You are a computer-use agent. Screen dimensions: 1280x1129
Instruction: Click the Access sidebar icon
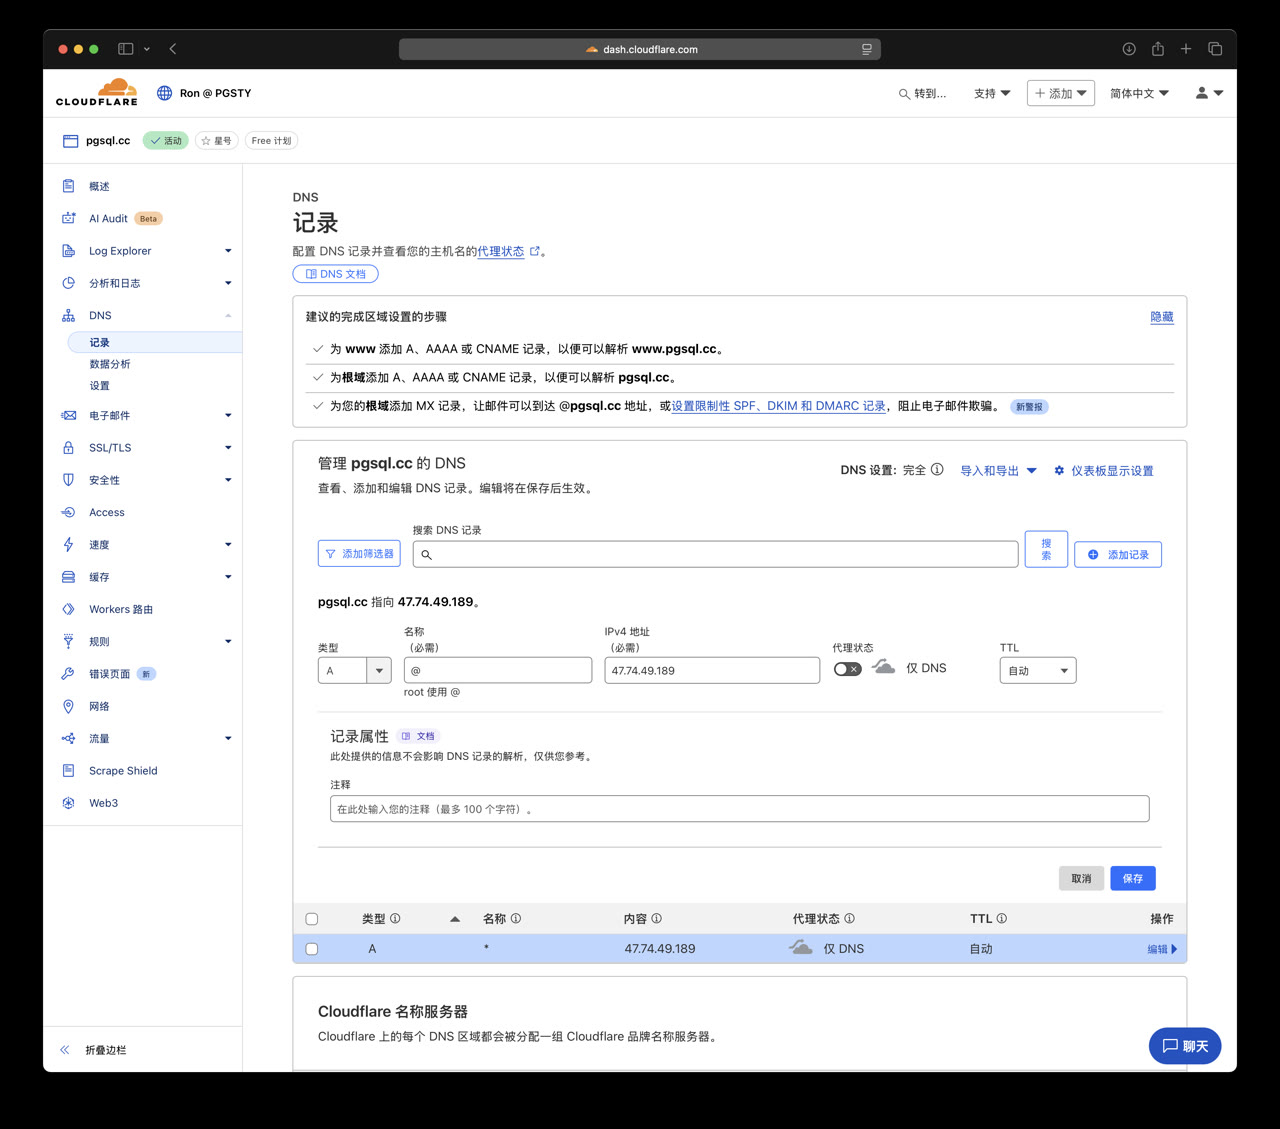pos(68,512)
